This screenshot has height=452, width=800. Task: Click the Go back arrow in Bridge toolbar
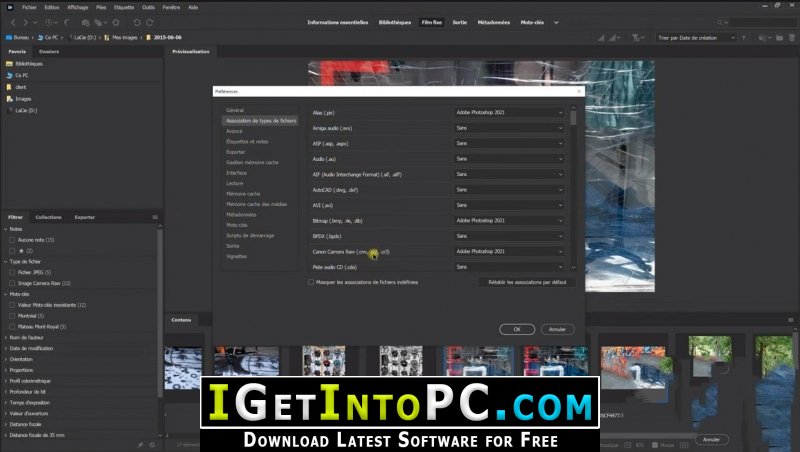click(x=13, y=22)
